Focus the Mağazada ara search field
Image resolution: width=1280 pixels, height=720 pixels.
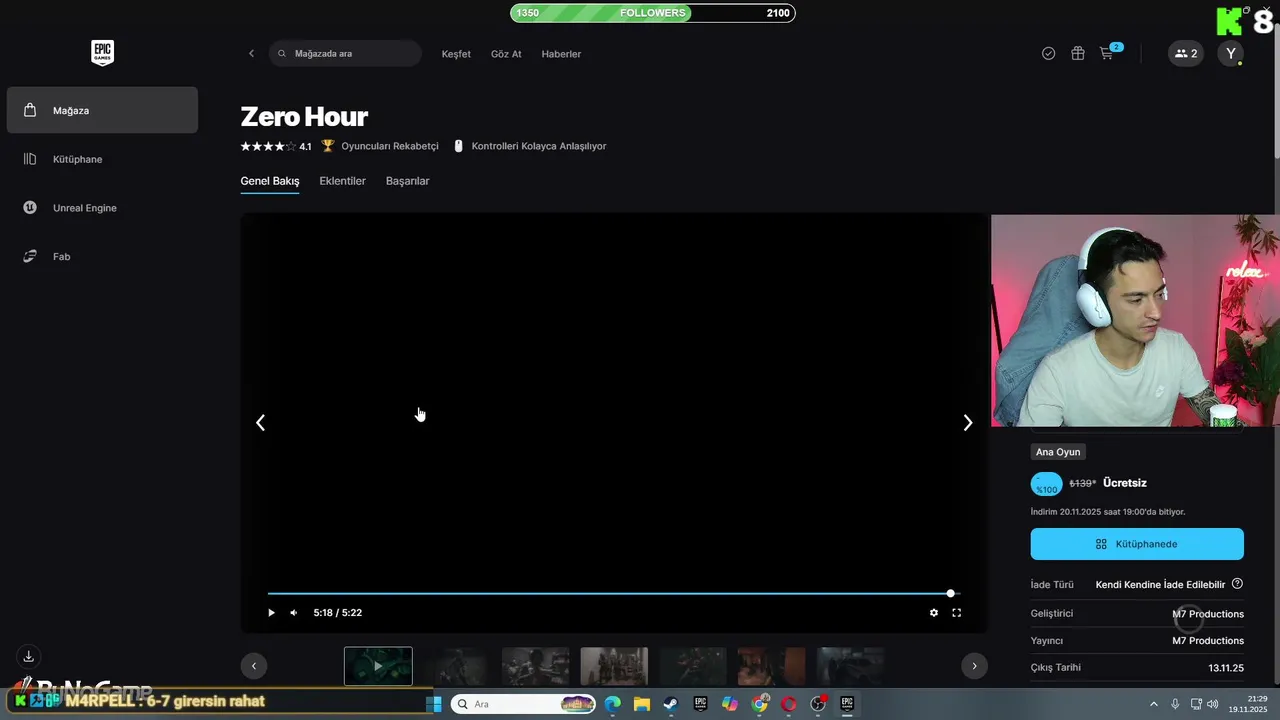click(x=345, y=54)
